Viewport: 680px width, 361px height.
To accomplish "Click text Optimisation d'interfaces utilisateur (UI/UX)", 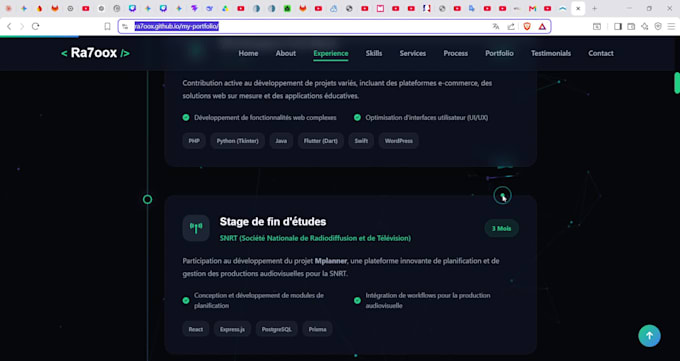I will (x=427, y=118).
